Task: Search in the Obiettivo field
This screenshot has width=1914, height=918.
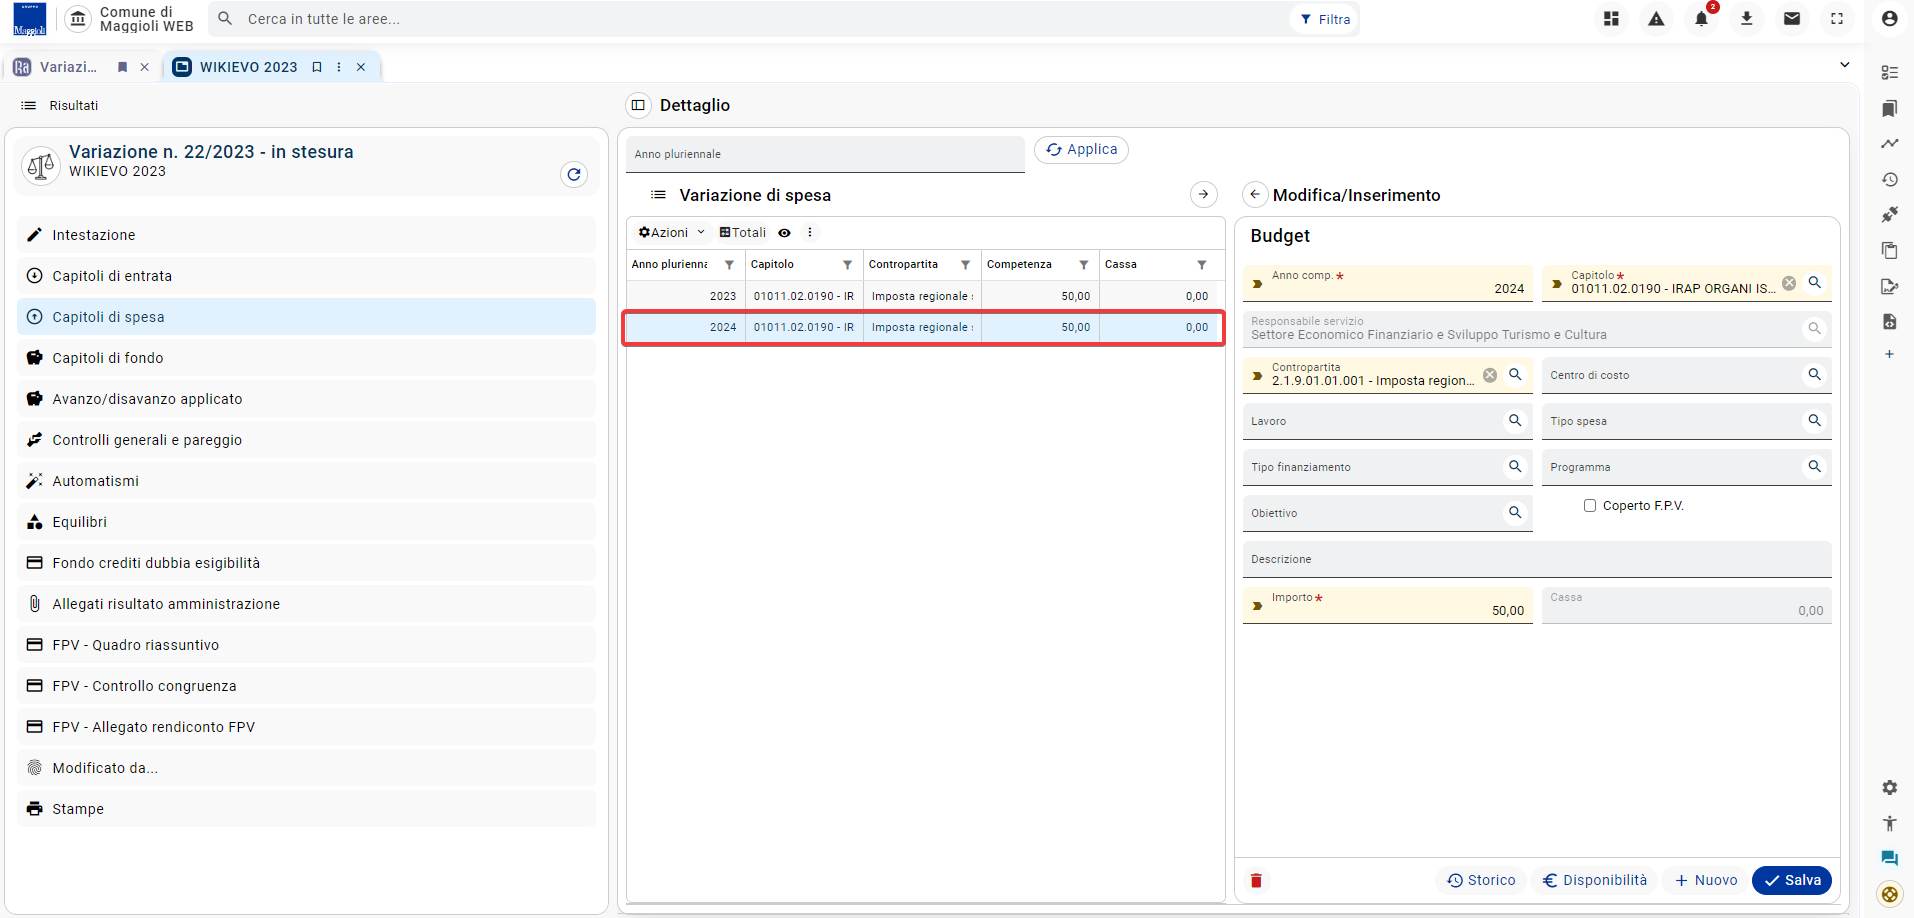Action: click(x=1516, y=513)
